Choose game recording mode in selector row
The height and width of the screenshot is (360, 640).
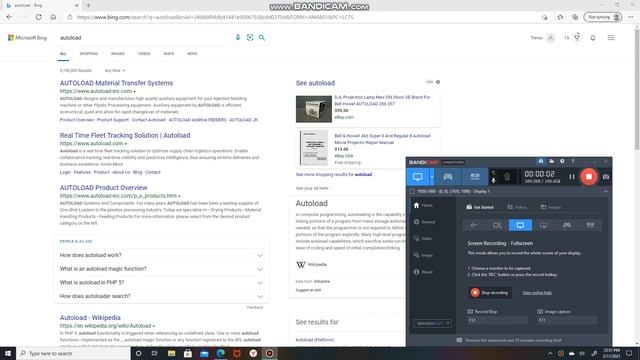click(x=567, y=225)
